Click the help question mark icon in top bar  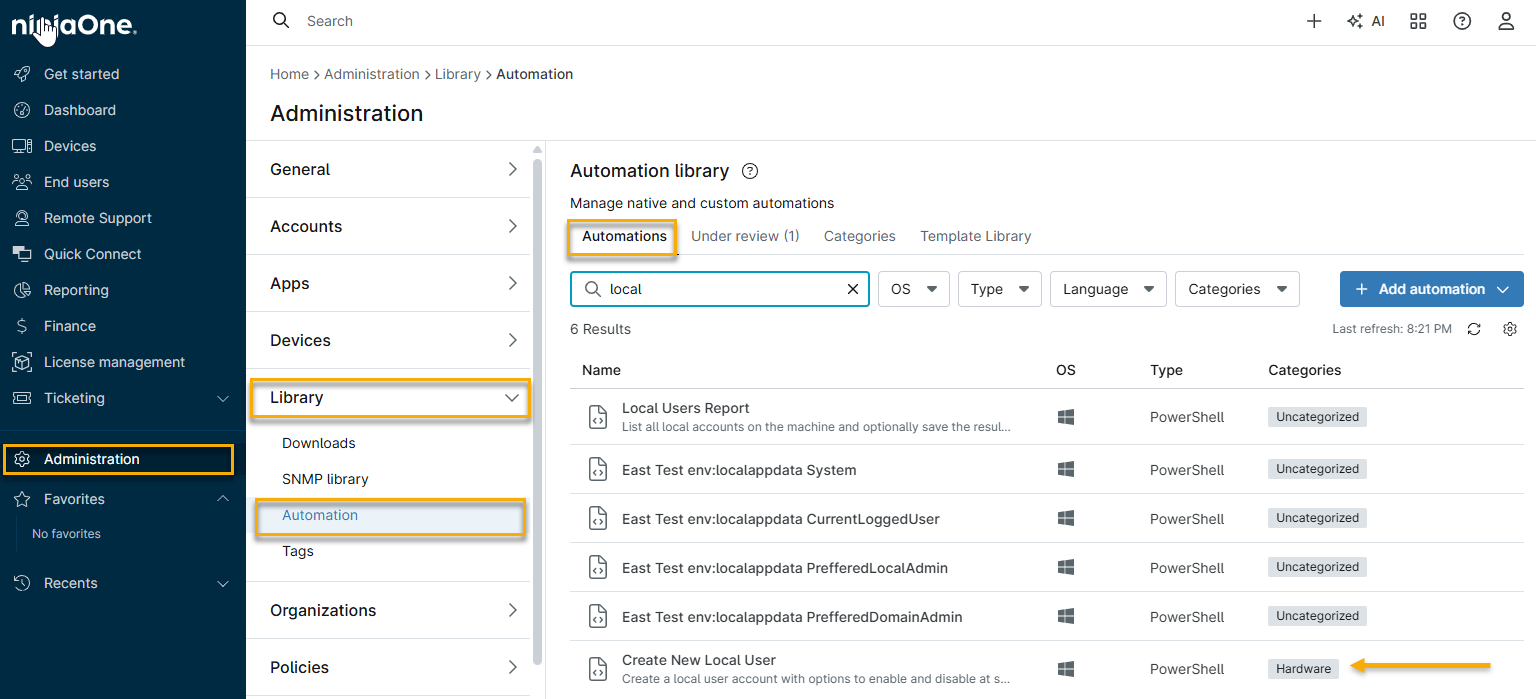(x=1462, y=21)
